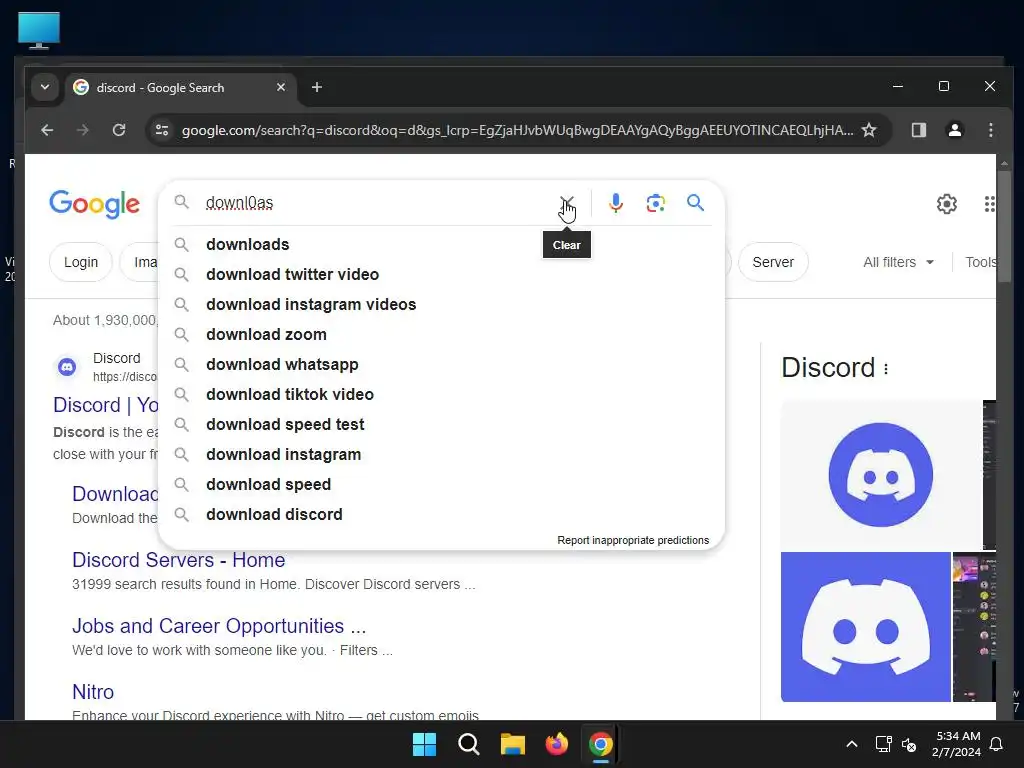
Task: Select suggestion "download speed test"
Action: (x=441, y=424)
